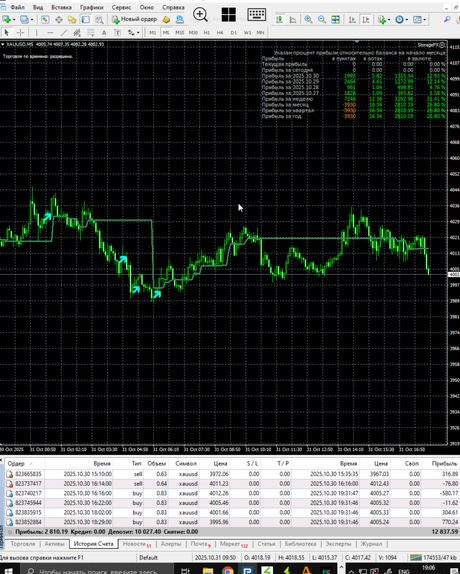Switch chart to H1 timeframe
This screenshot has width=460, height=574.
(207, 33)
